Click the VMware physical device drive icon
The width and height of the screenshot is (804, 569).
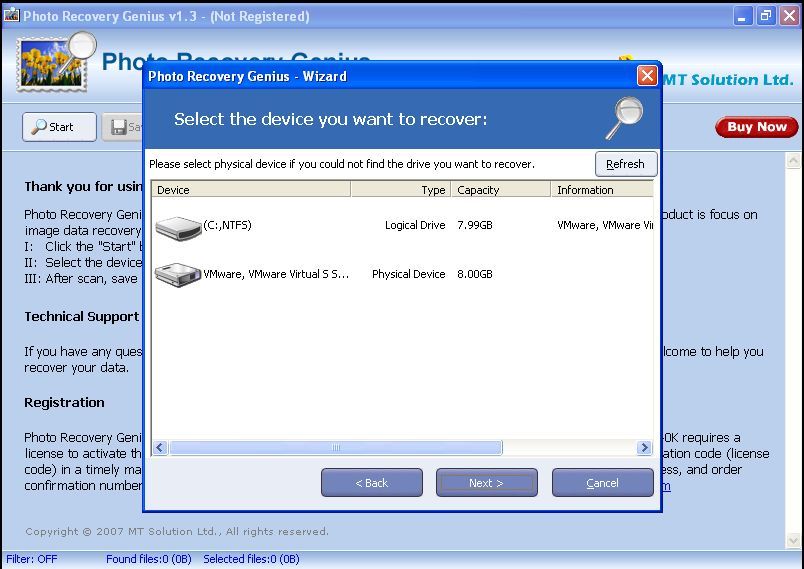pos(178,275)
